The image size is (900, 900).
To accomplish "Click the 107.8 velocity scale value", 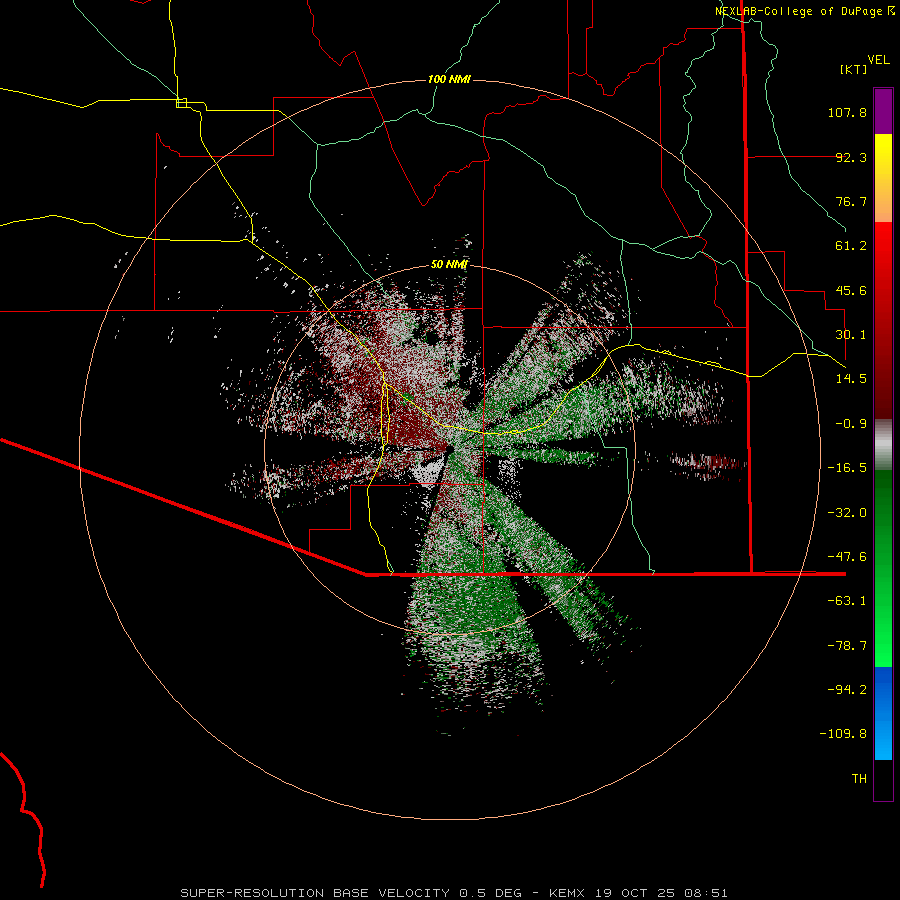I will 847,112.
